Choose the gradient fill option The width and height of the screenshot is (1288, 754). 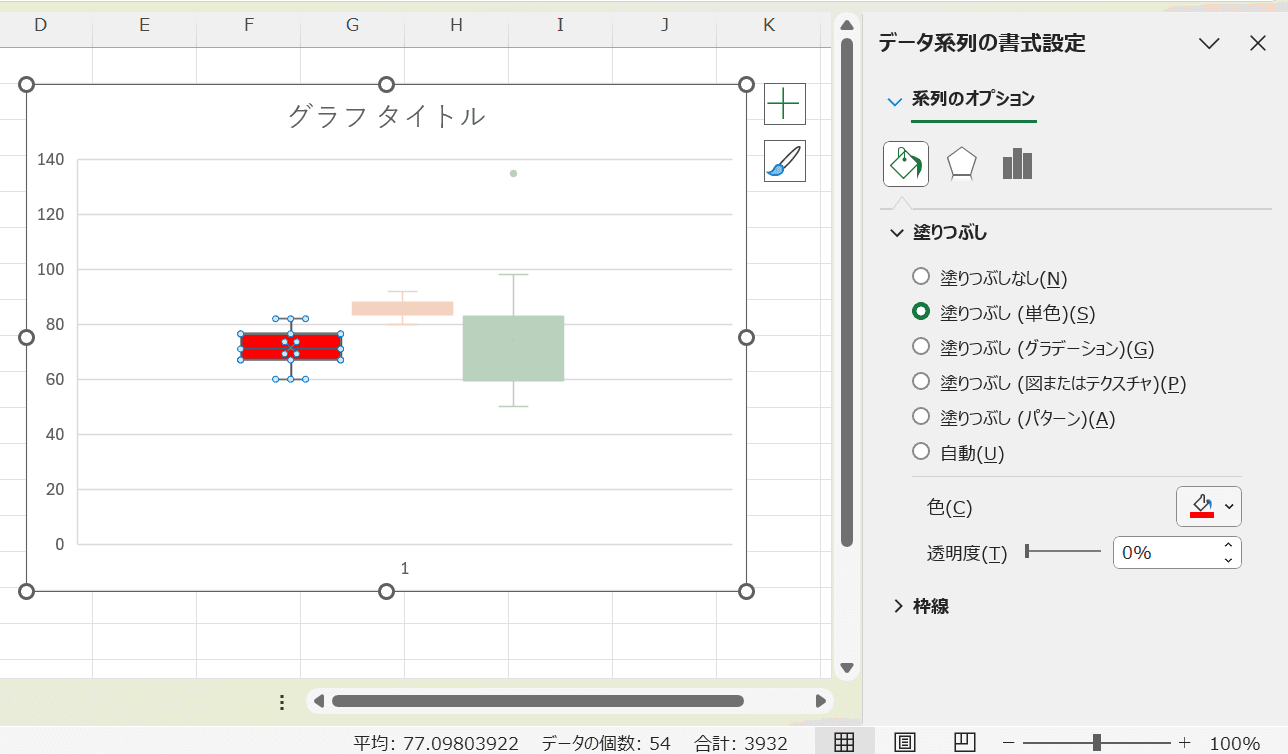tap(921, 347)
